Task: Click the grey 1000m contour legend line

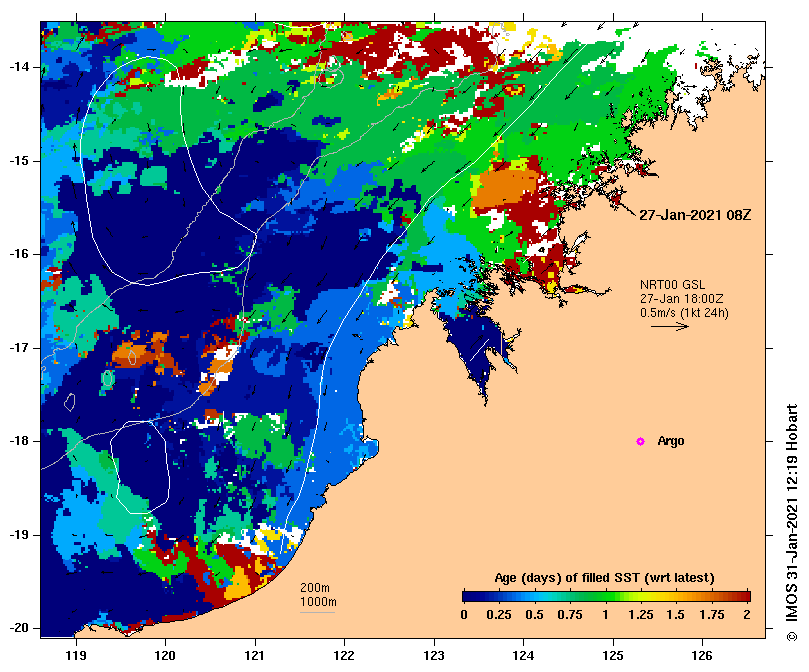Action: (x=318, y=613)
